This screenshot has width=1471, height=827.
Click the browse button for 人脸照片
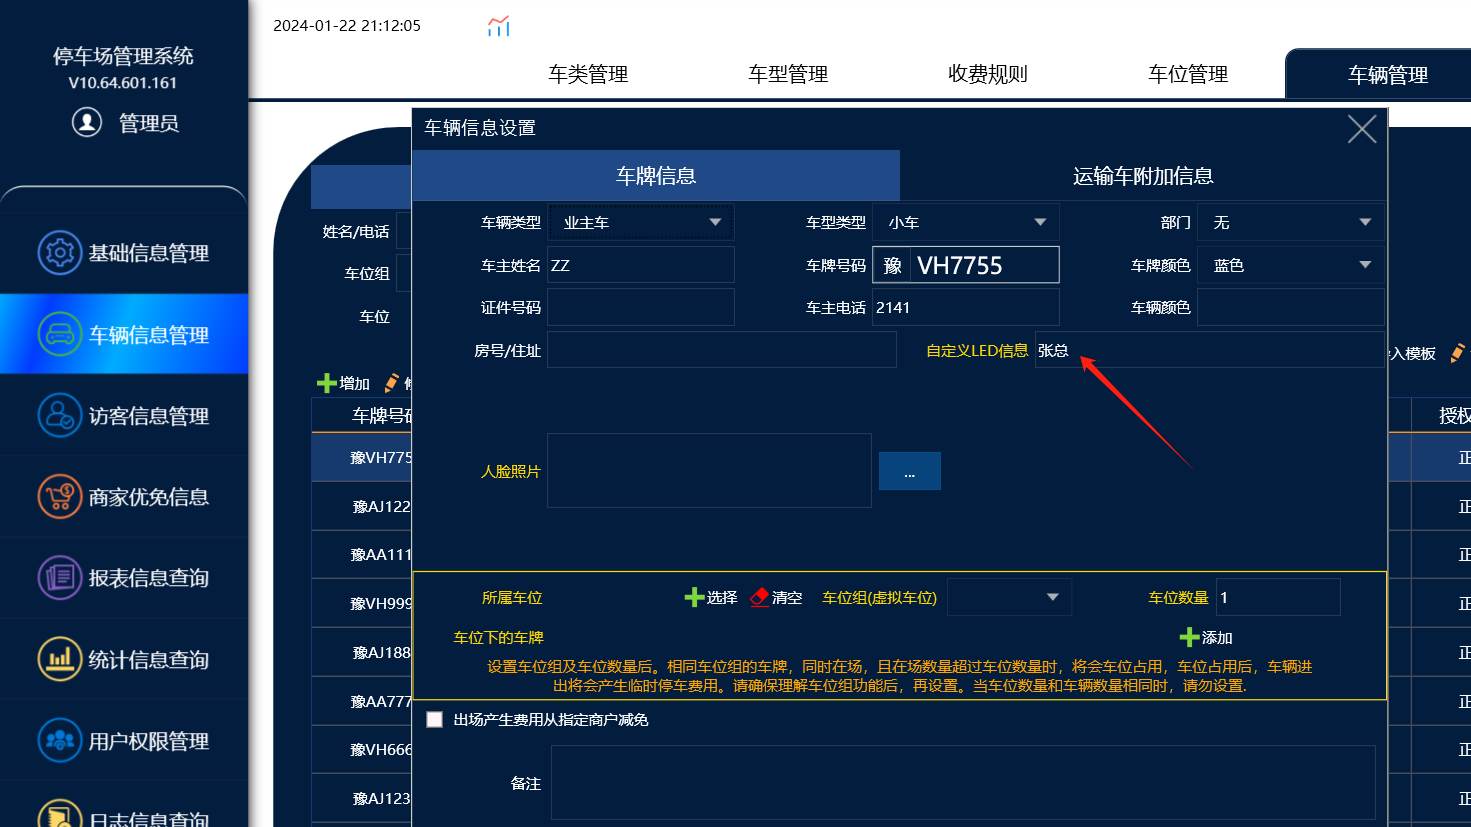(x=909, y=471)
